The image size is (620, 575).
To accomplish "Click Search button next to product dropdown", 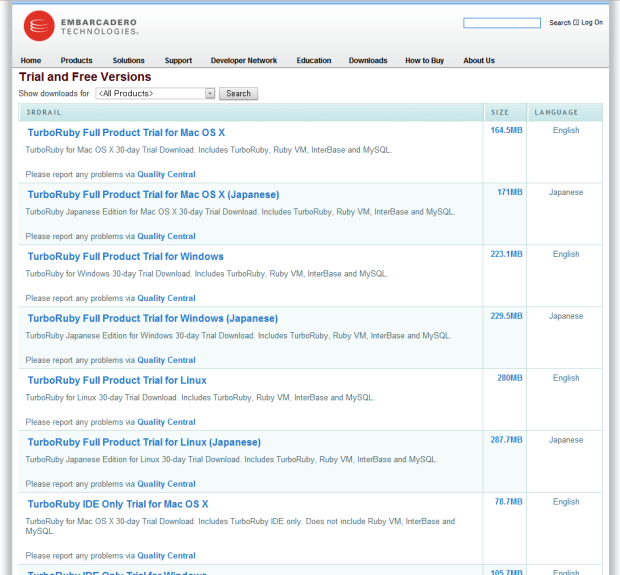I will pyautogui.click(x=238, y=94).
